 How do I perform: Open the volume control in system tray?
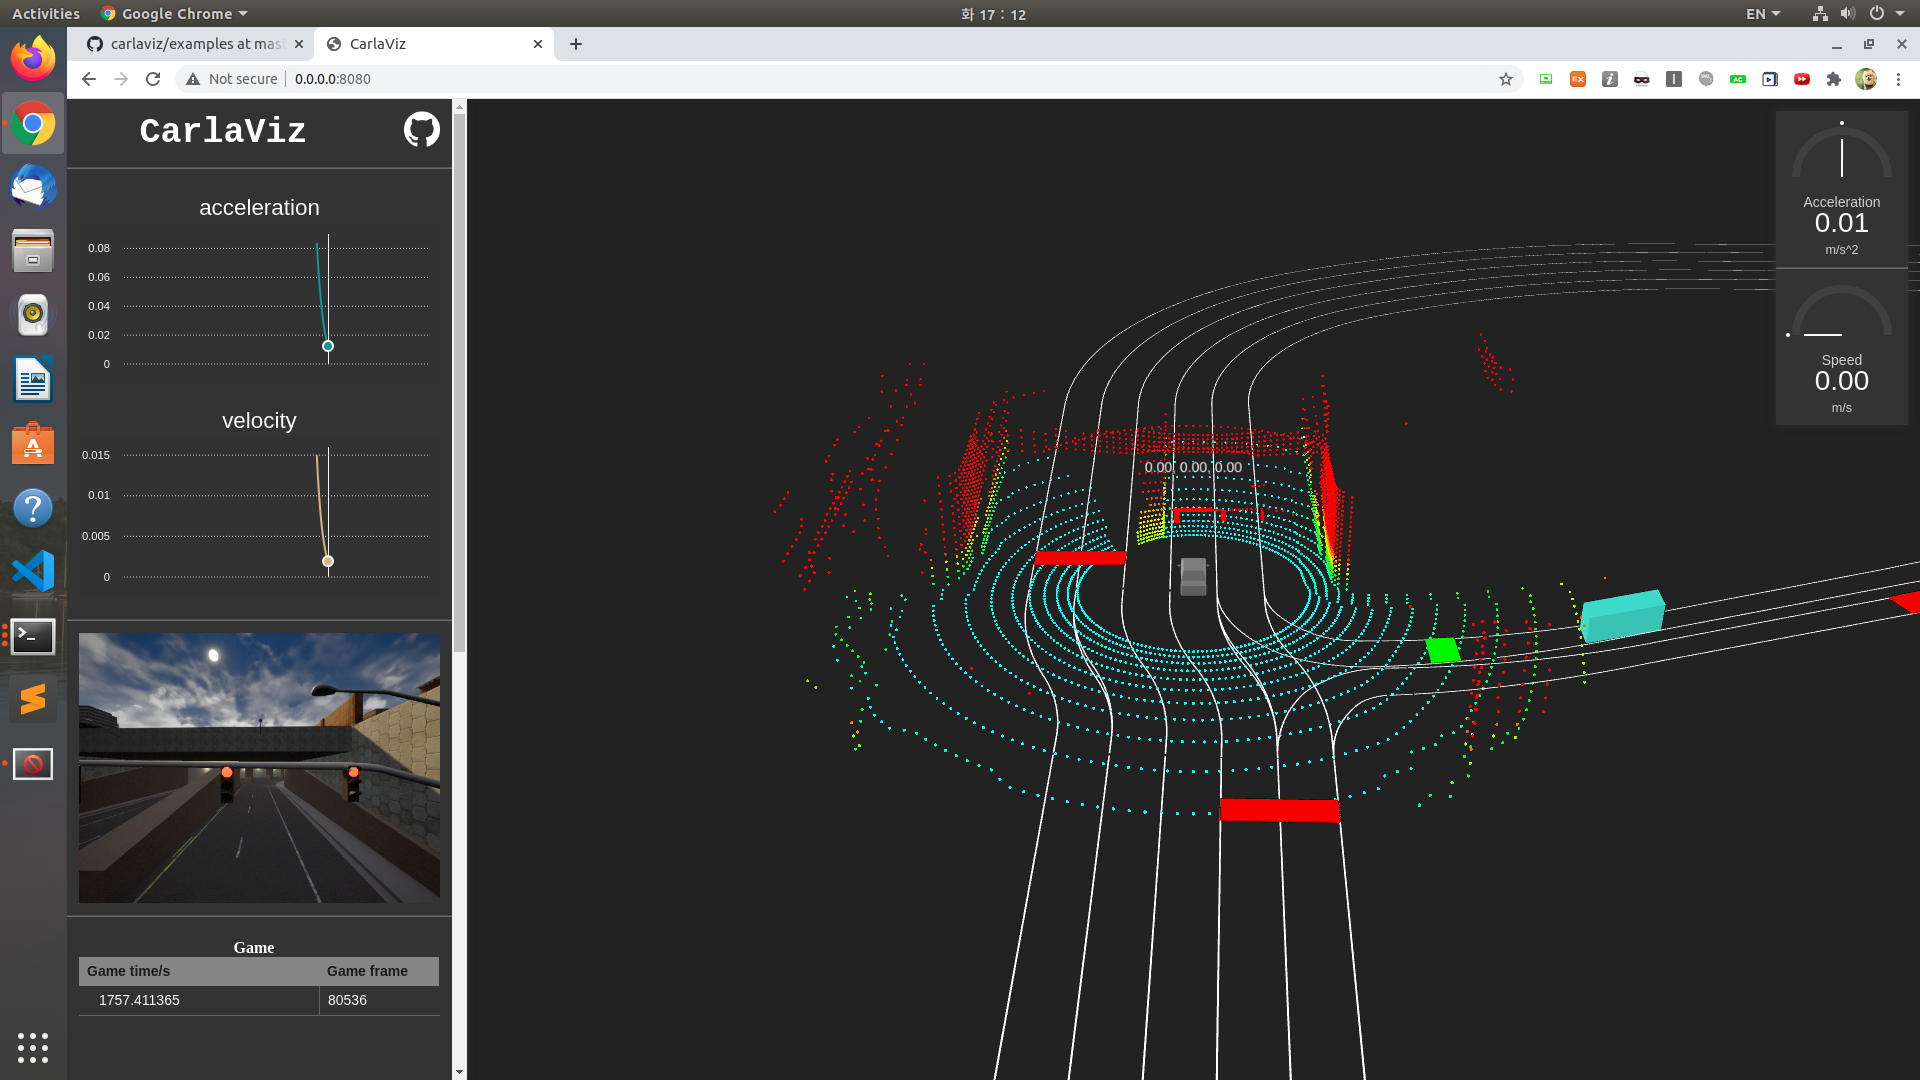1847,14
